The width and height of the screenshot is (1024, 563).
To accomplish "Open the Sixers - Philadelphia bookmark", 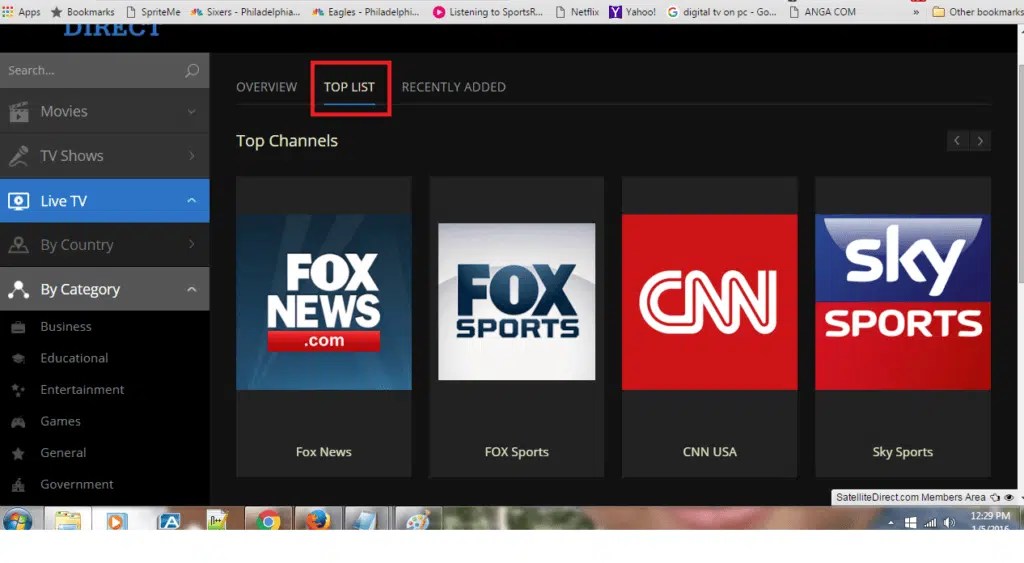I will point(246,12).
